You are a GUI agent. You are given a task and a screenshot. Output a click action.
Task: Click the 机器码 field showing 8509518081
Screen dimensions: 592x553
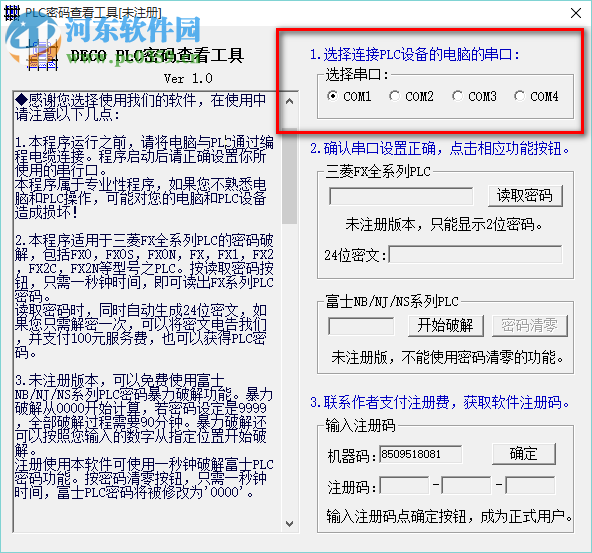421,454
